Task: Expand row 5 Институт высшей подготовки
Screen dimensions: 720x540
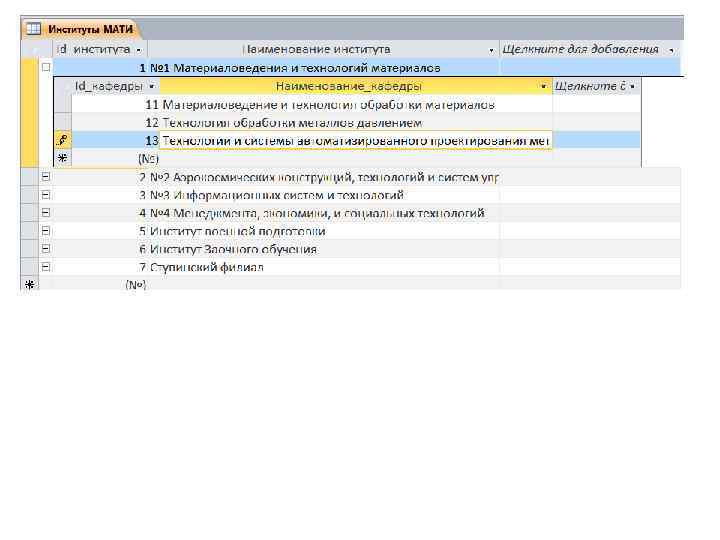Action: pyautogui.click(x=45, y=231)
